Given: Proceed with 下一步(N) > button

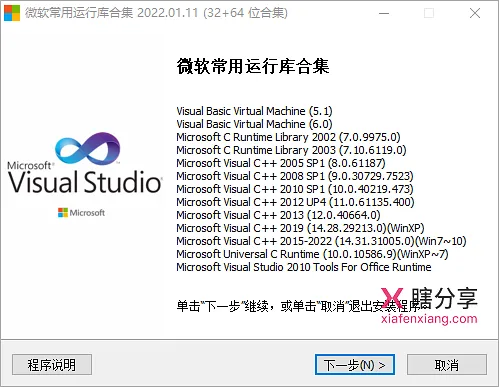Looking at the screenshot, I should (x=355, y=365).
